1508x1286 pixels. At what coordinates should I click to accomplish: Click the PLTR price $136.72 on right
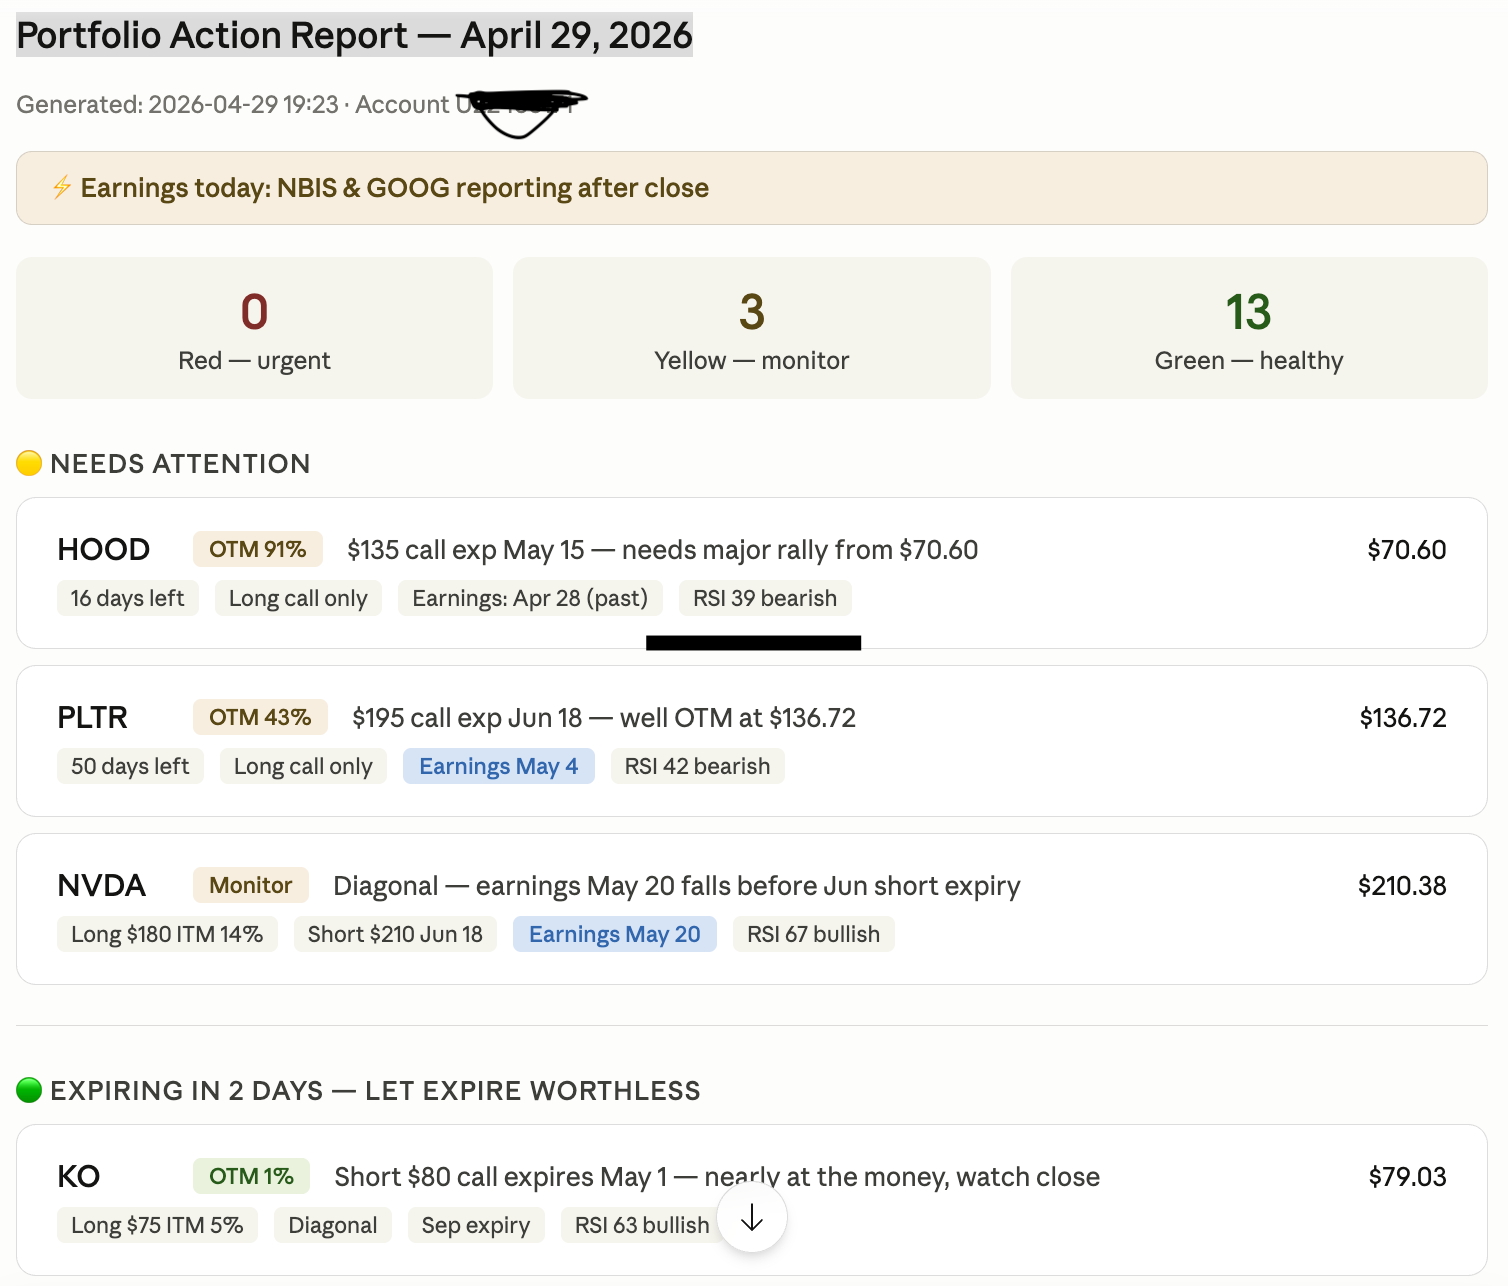pyautogui.click(x=1402, y=718)
